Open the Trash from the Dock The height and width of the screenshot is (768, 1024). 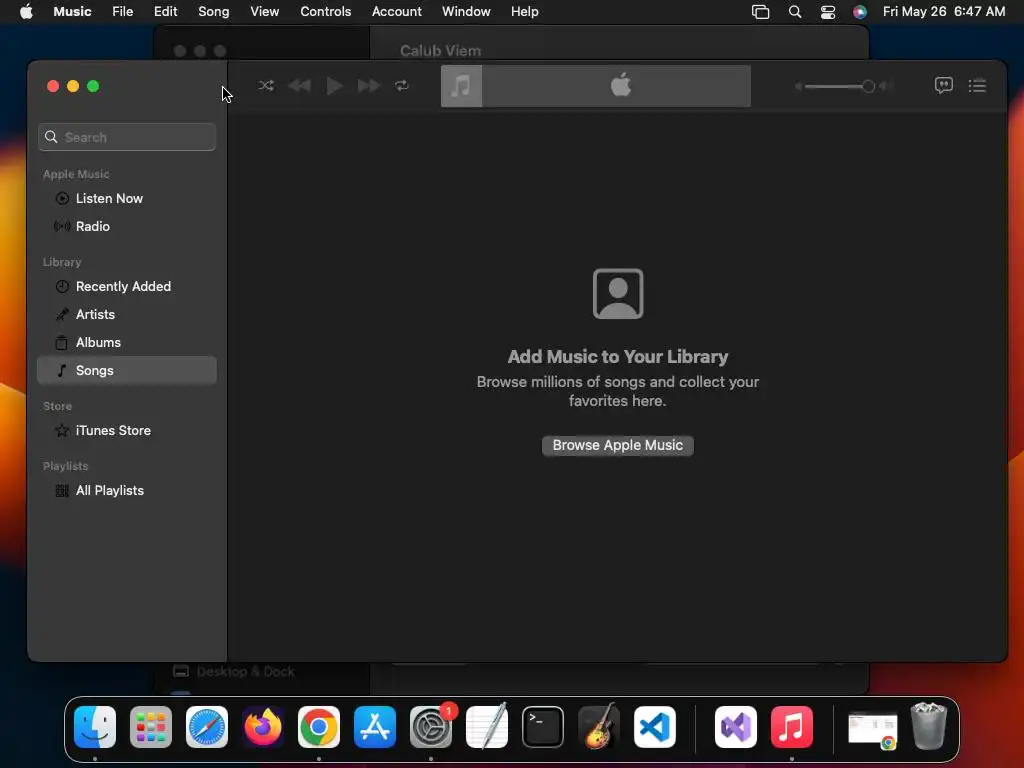point(929,726)
